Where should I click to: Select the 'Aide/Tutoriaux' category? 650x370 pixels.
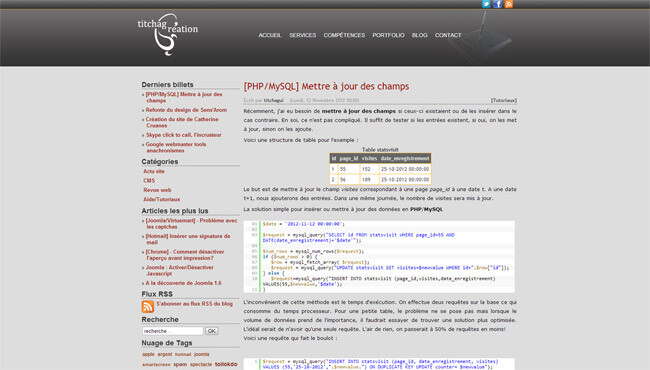click(x=162, y=199)
